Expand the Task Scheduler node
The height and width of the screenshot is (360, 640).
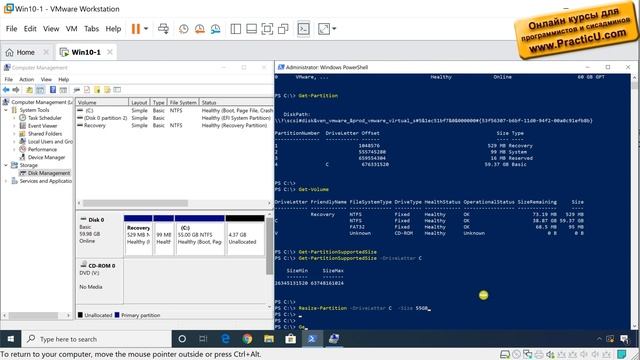14,118
